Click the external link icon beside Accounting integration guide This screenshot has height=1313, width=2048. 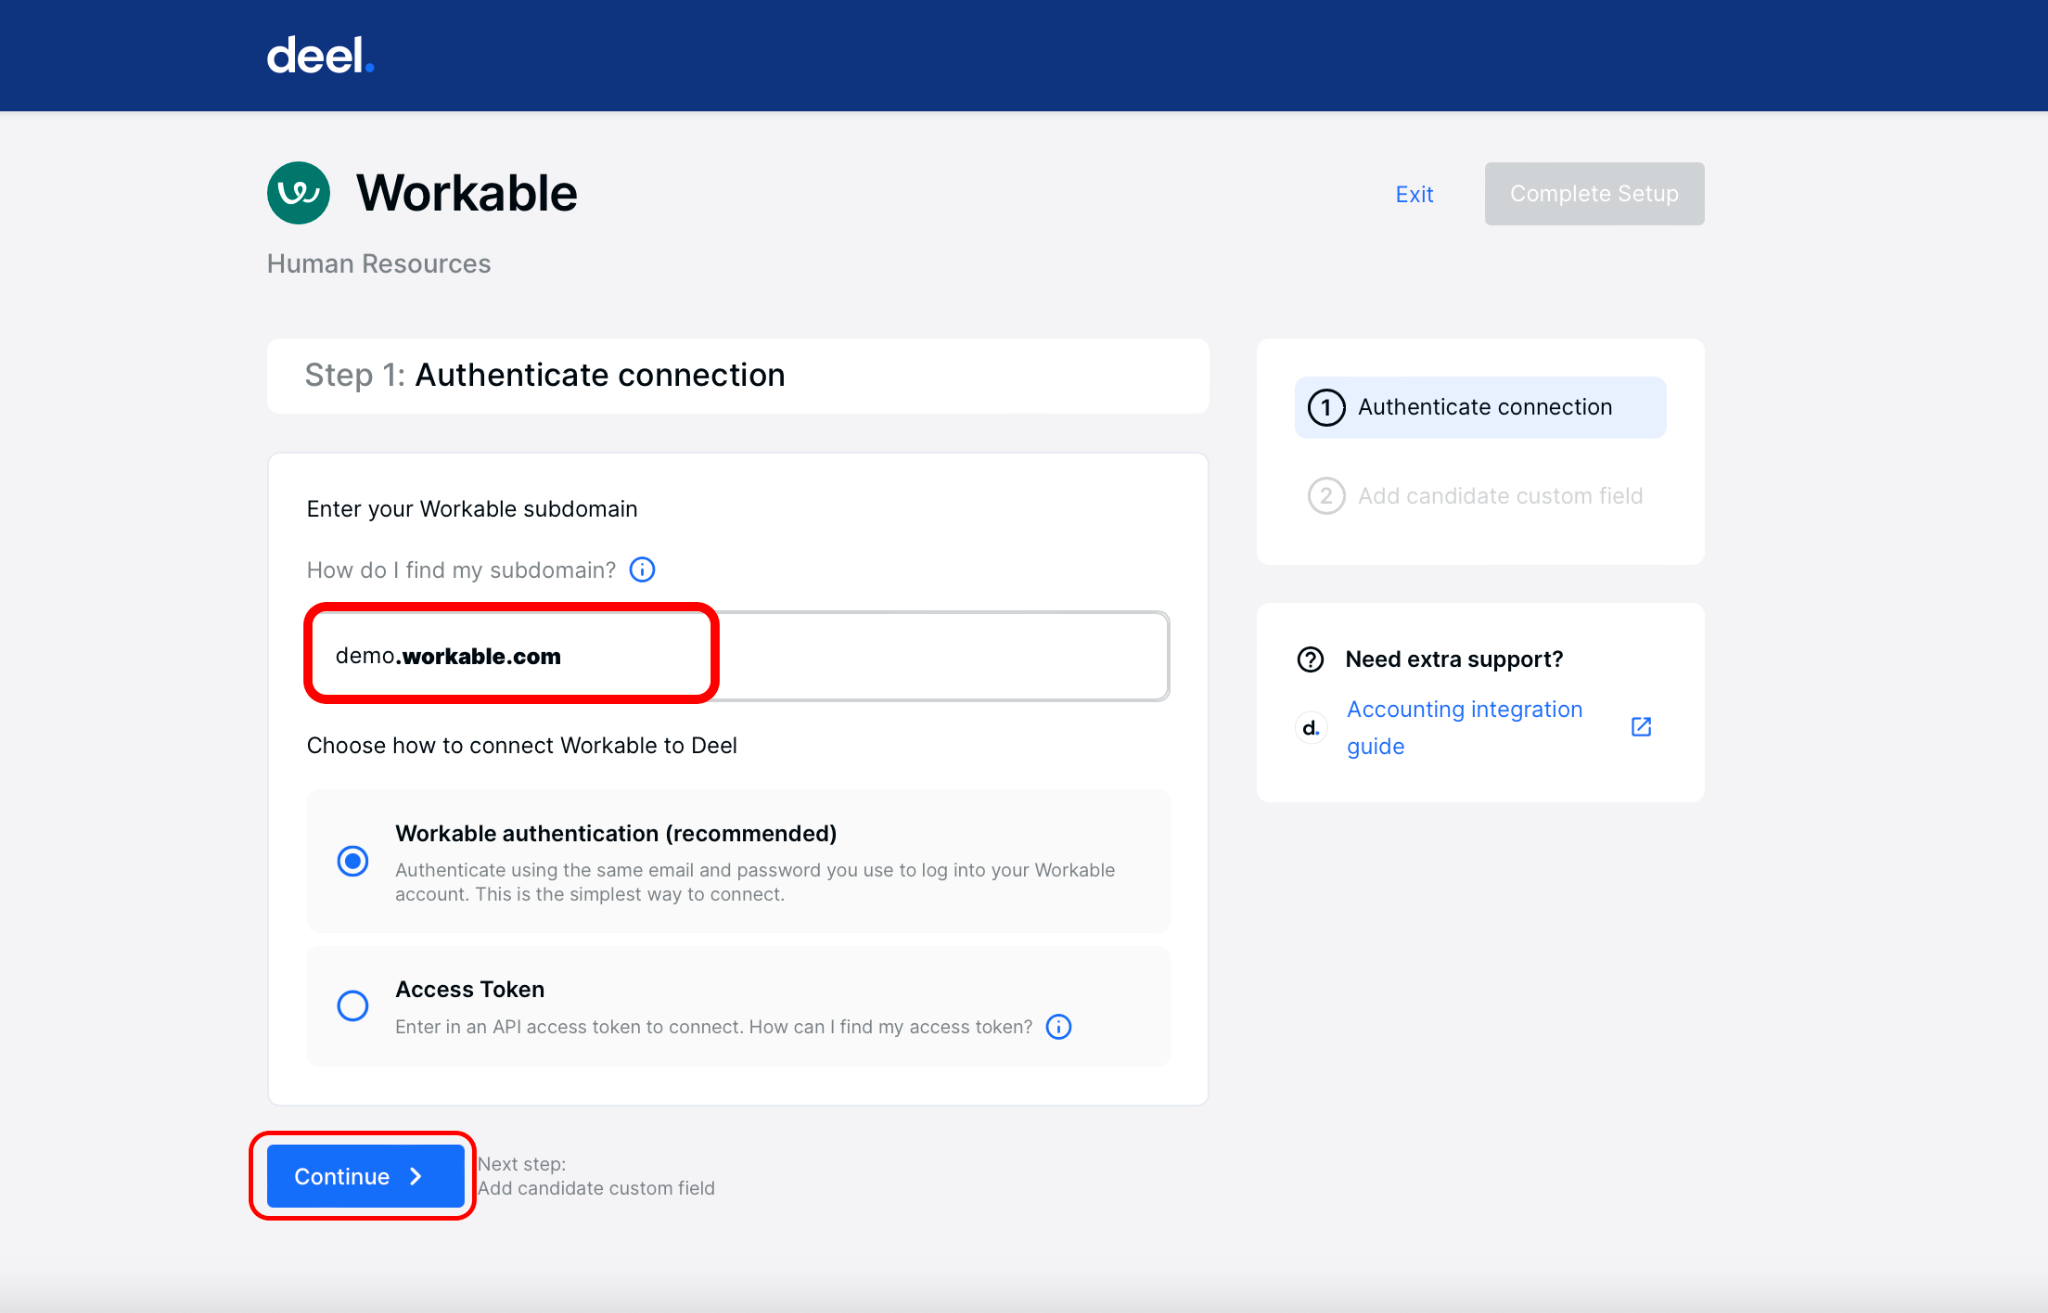point(1640,726)
